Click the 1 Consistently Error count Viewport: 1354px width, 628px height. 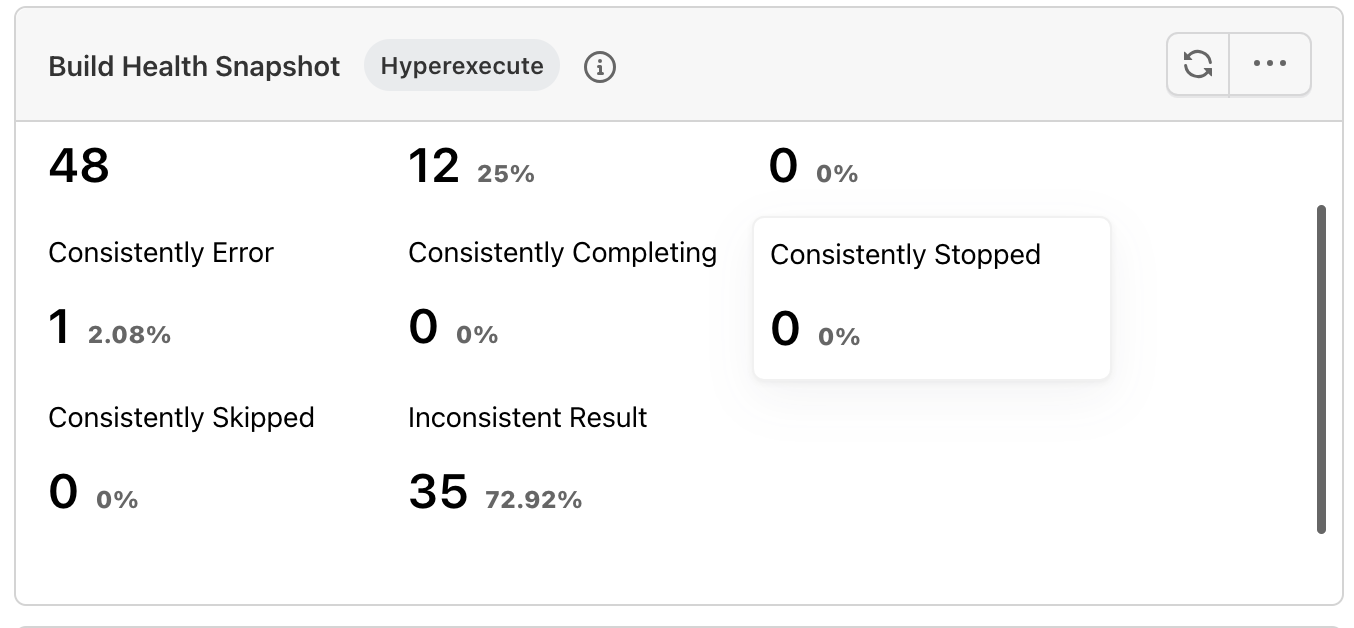click(x=60, y=327)
